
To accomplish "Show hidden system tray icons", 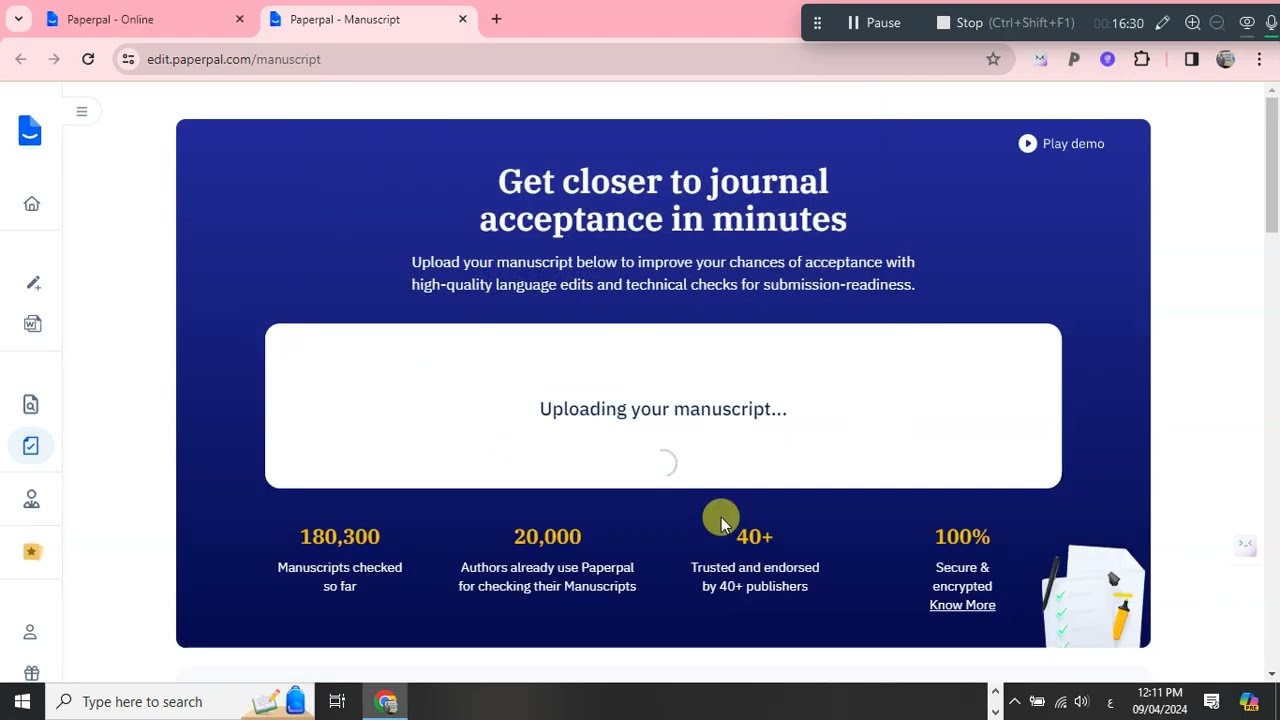I will pyautogui.click(x=1014, y=701).
